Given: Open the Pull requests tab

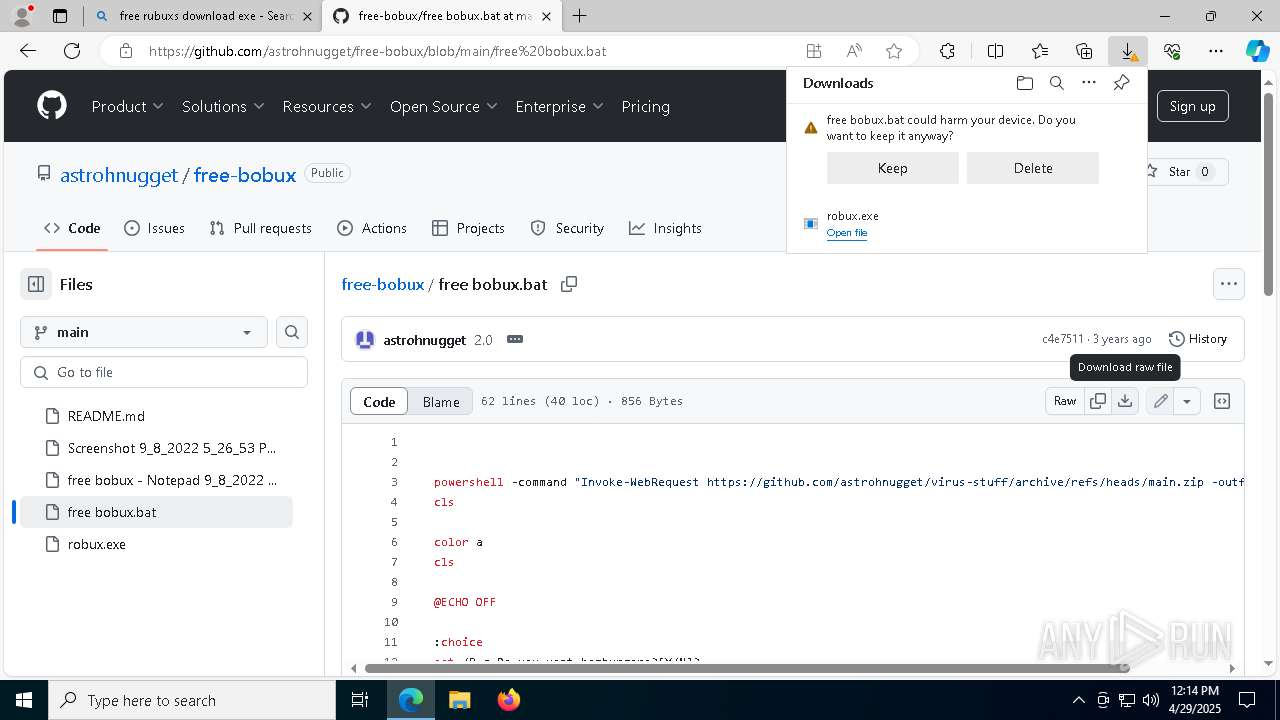Looking at the screenshot, I should click(260, 228).
